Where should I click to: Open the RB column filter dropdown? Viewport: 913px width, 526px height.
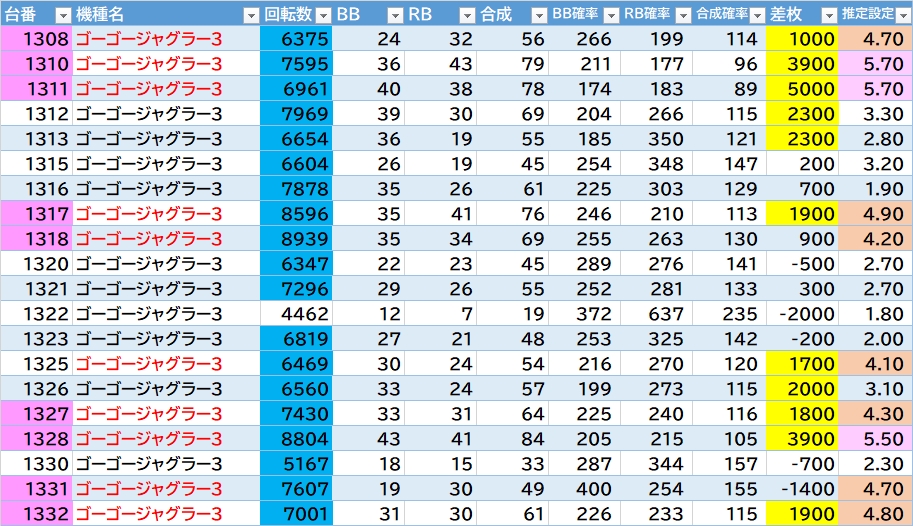coord(467,15)
